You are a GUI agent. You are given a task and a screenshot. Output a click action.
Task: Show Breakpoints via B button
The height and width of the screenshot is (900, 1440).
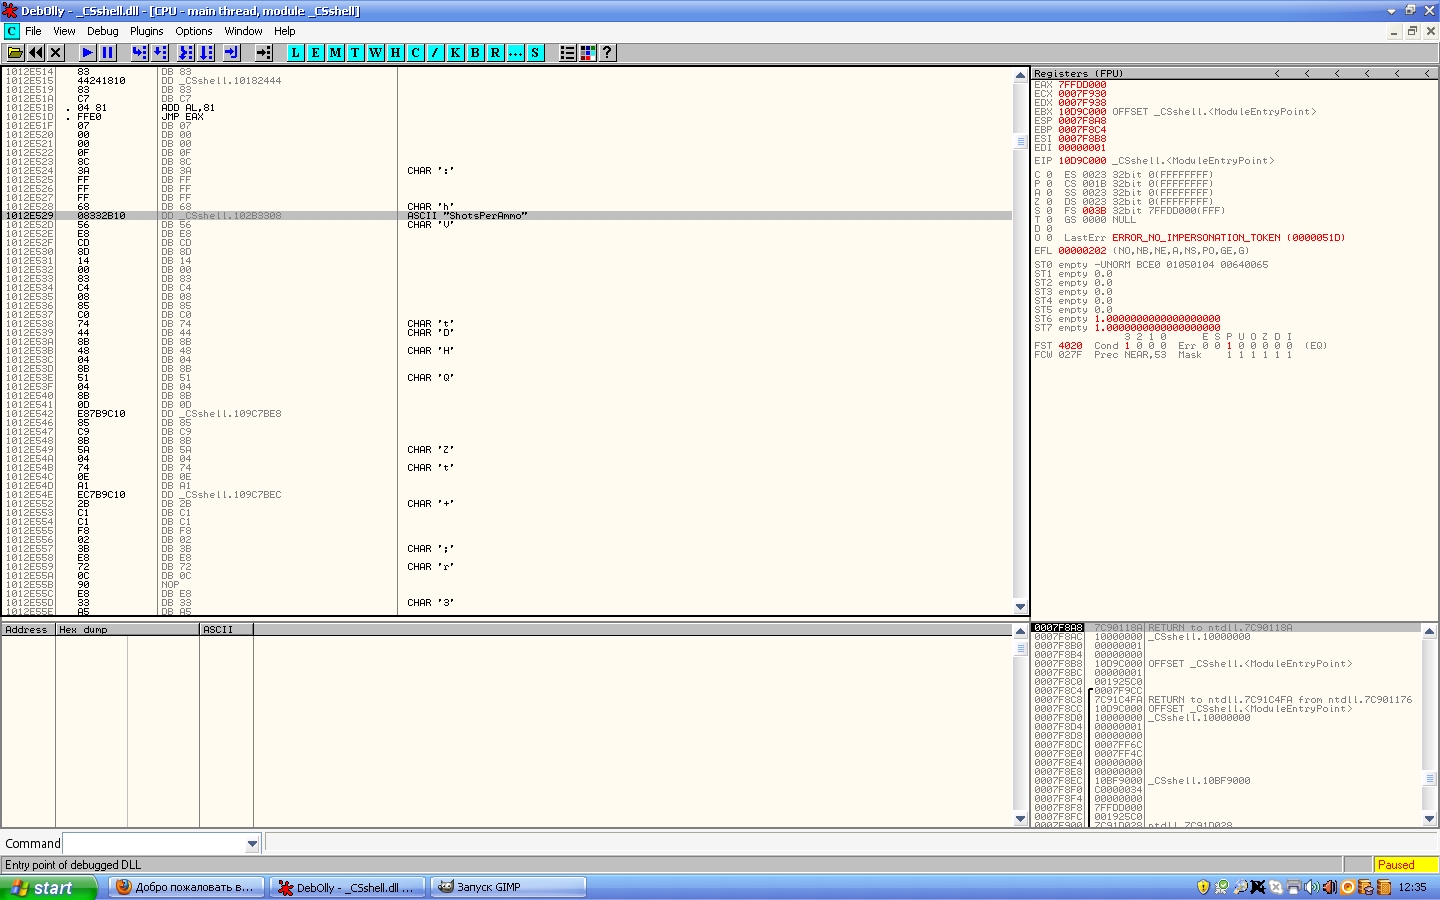click(476, 53)
